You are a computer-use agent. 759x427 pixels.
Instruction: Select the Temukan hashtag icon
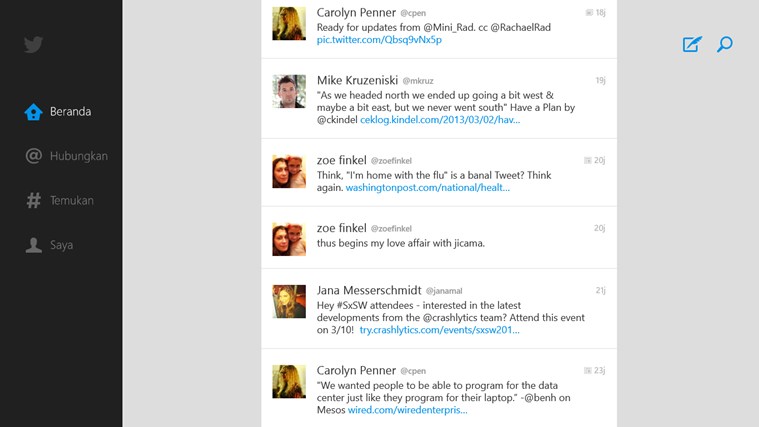(x=33, y=200)
